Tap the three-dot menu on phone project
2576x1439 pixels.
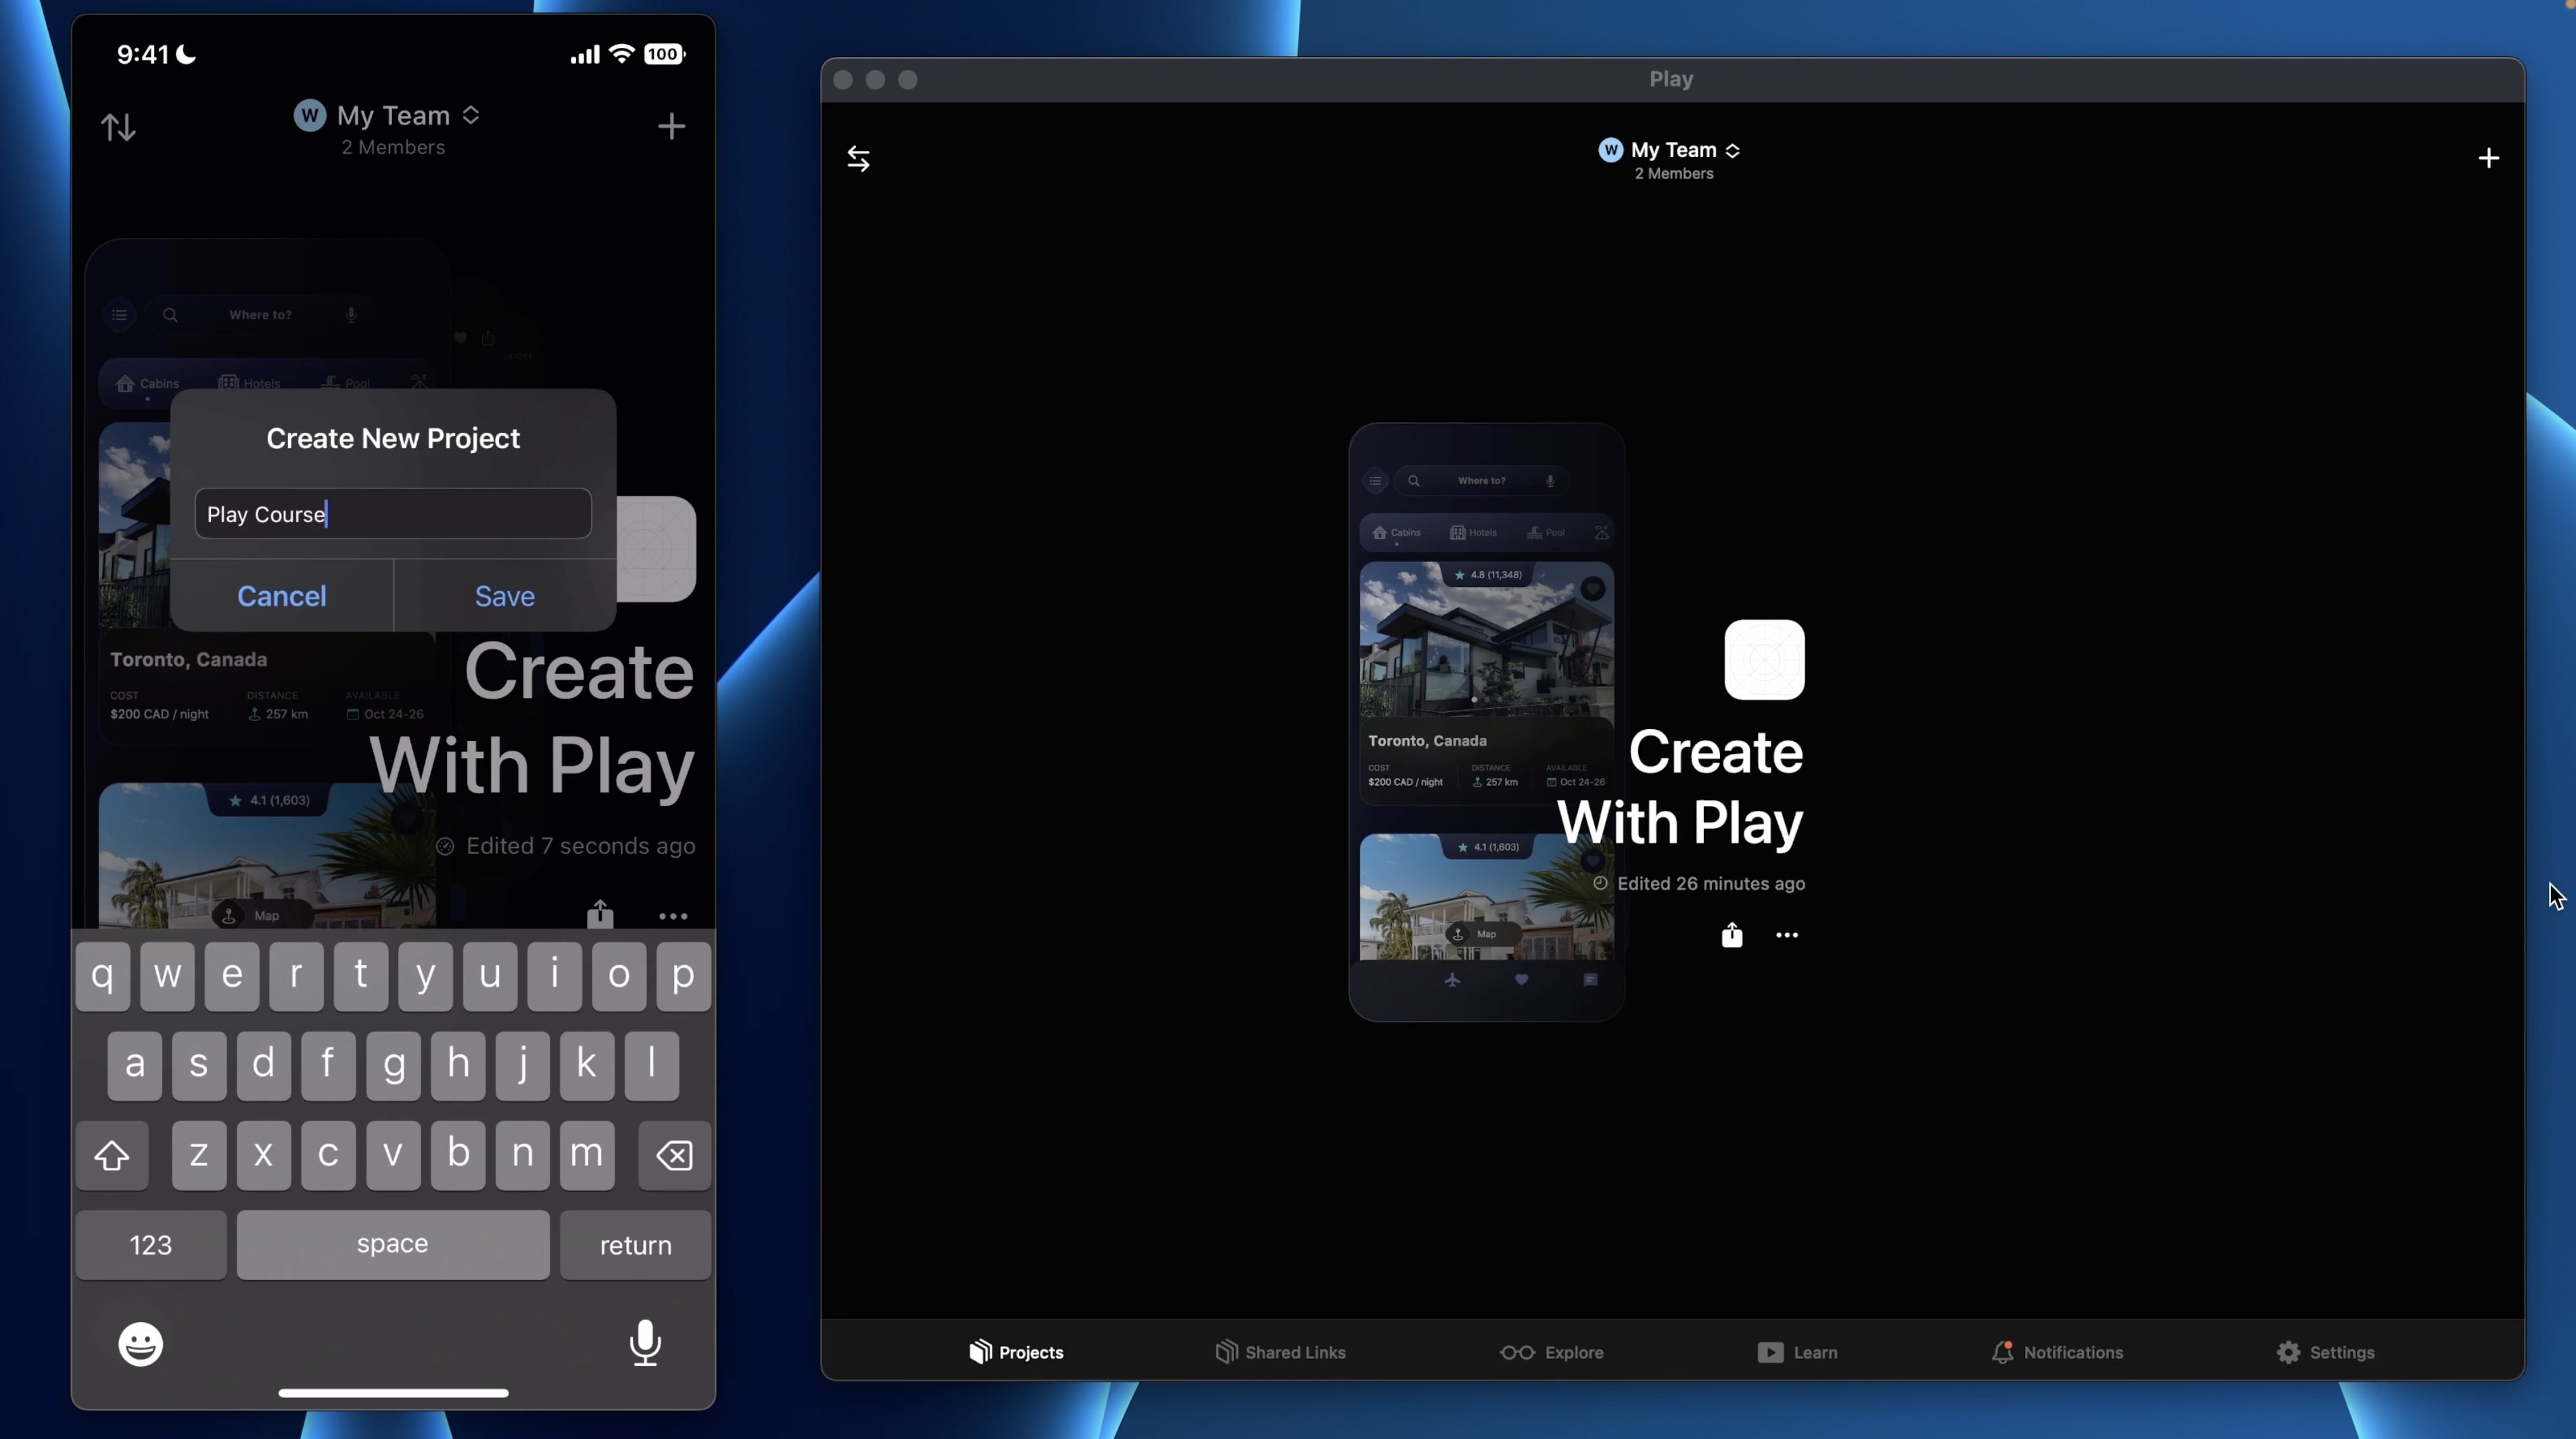point(673,916)
